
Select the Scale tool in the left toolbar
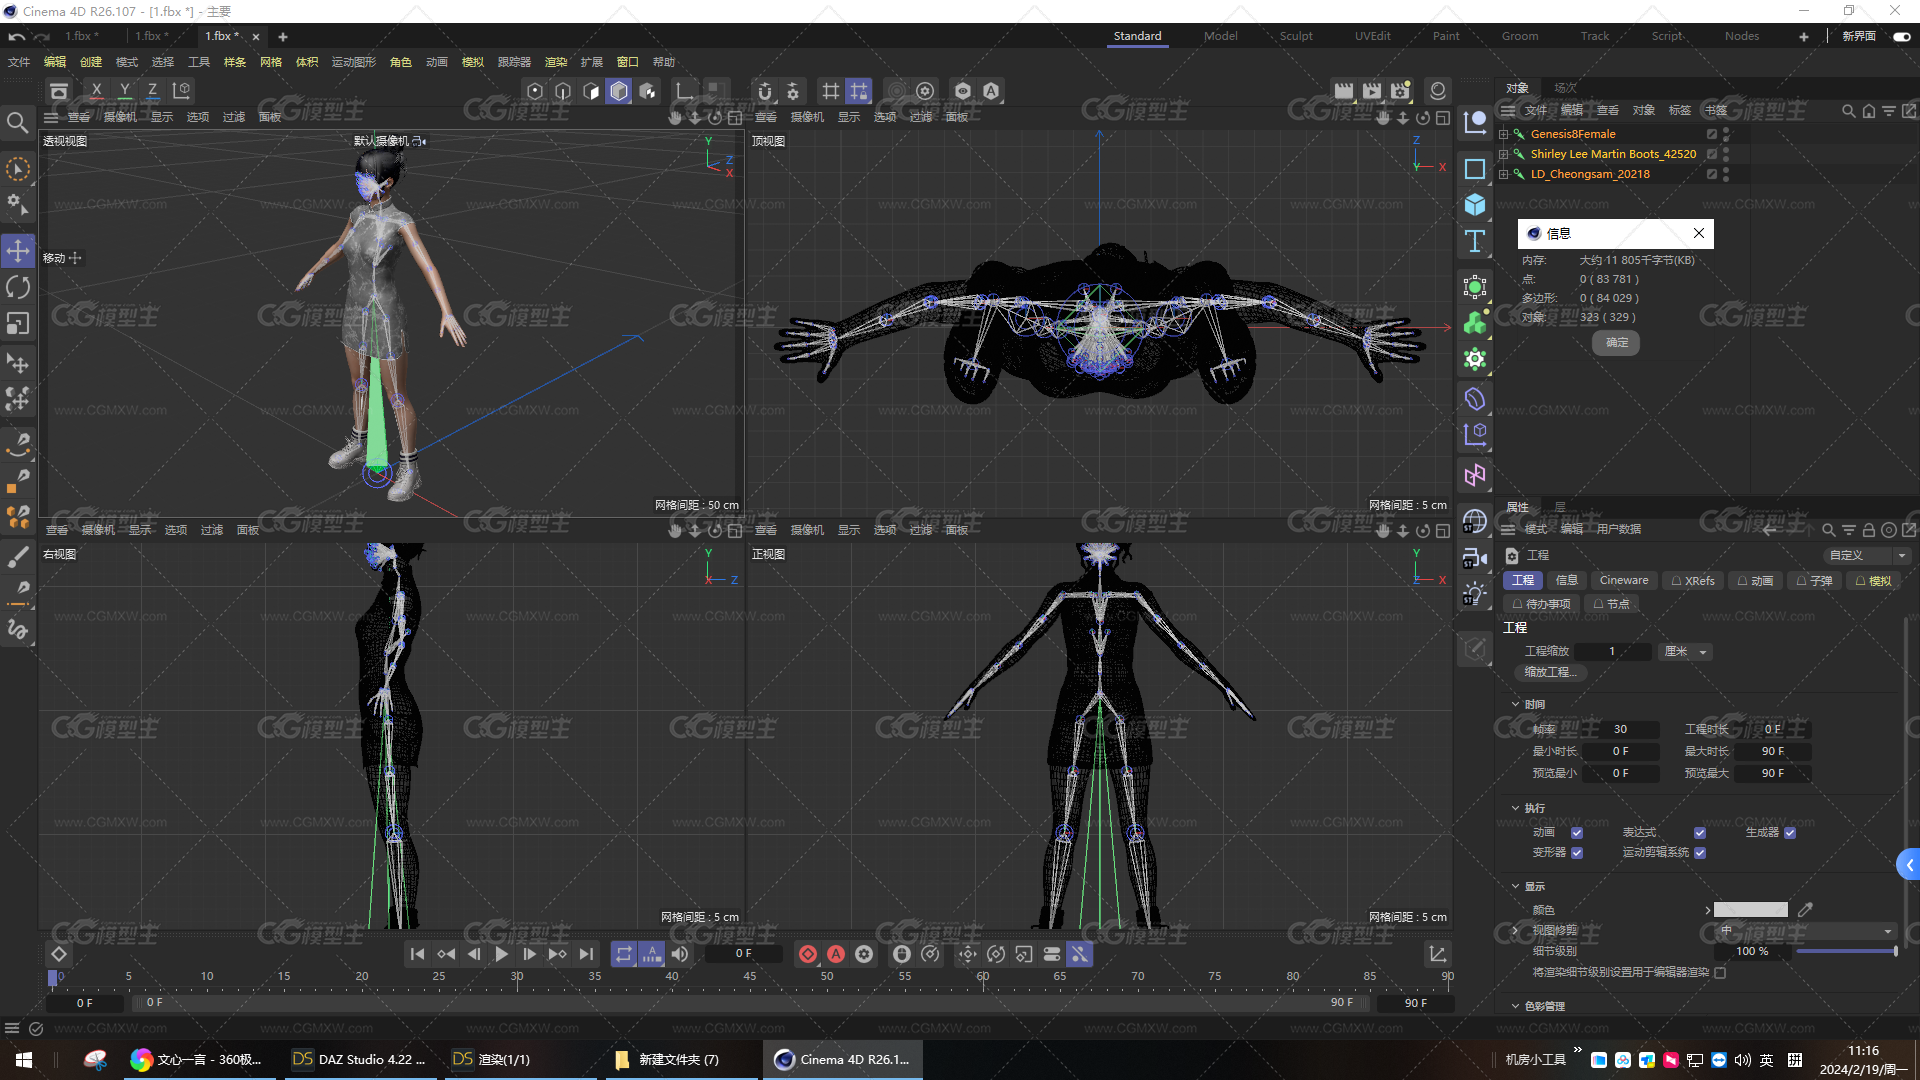18,324
